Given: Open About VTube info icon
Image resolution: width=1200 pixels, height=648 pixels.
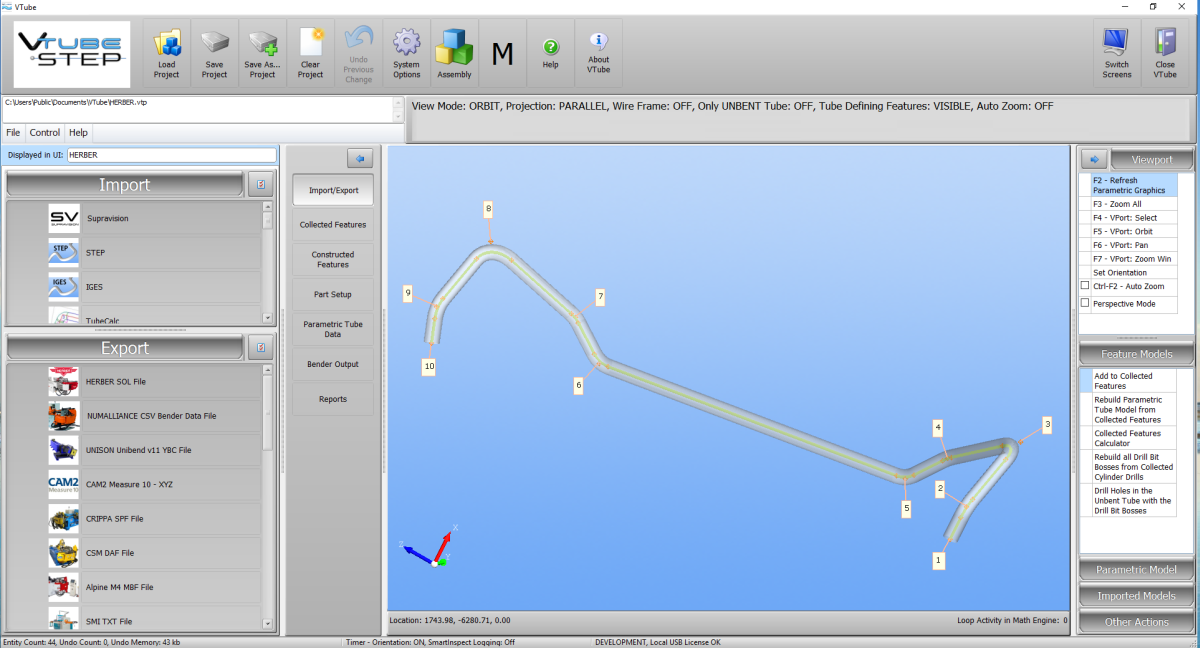Looking at the screenshot, I should [598, 42].
